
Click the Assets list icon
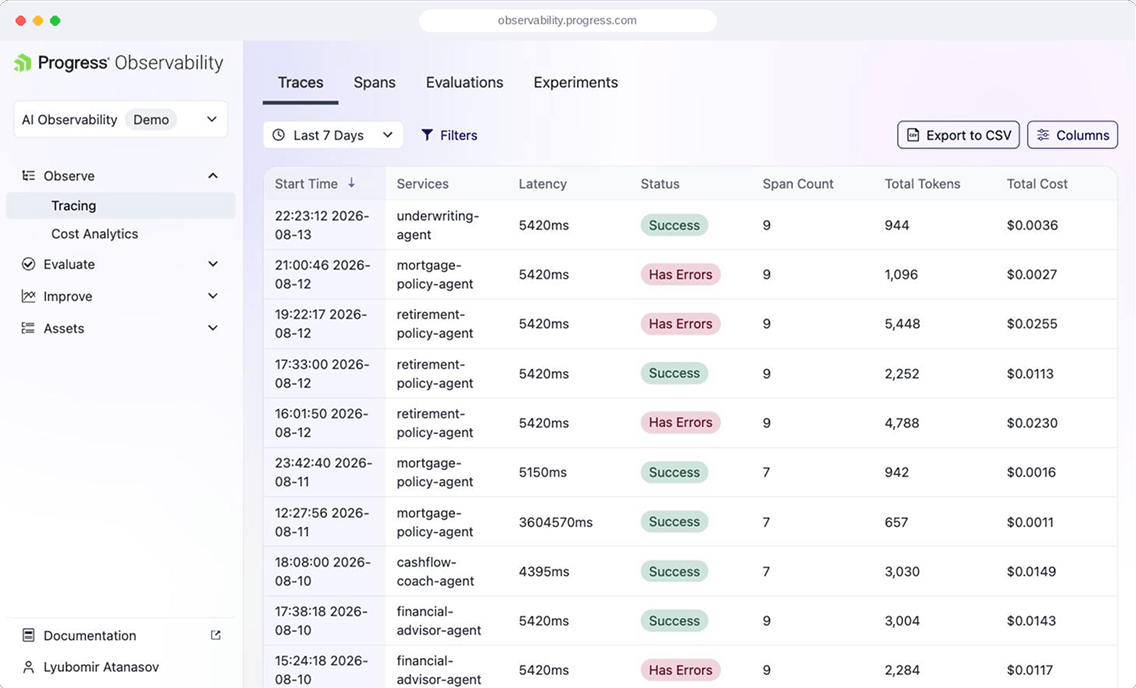click(x=28, y=328)
